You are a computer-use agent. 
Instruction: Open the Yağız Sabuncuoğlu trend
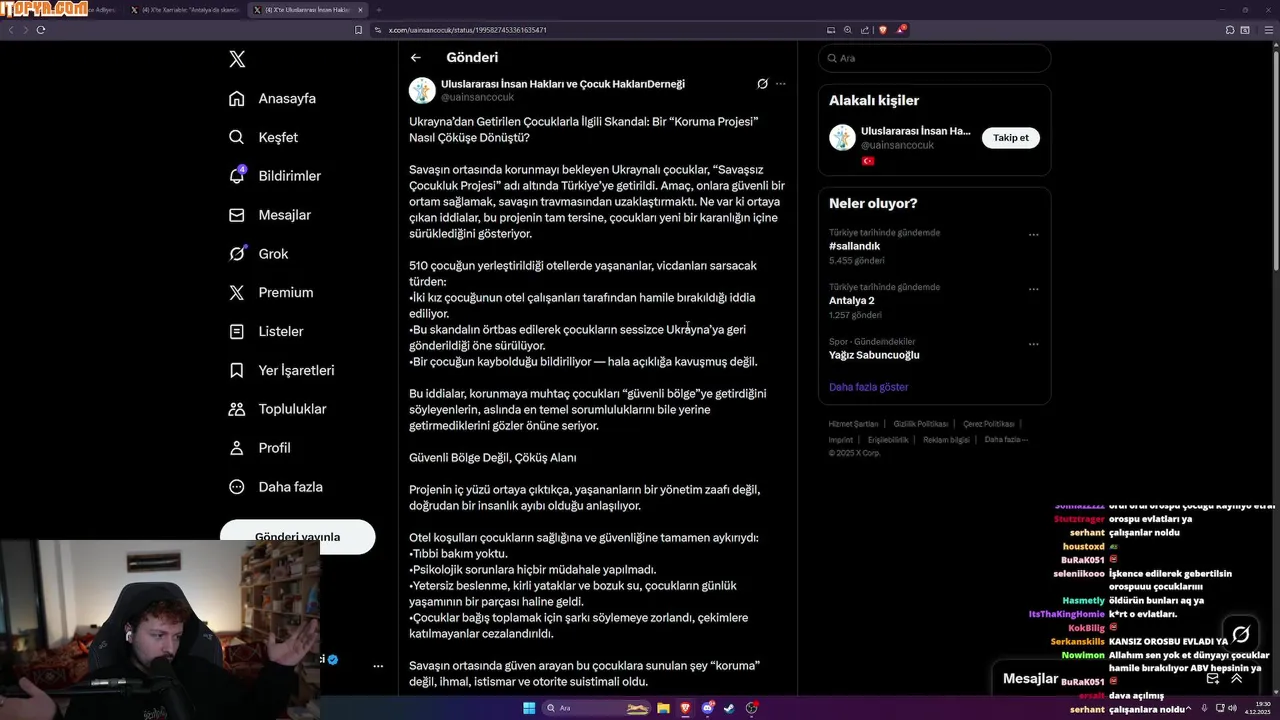[x=874, y=355]
